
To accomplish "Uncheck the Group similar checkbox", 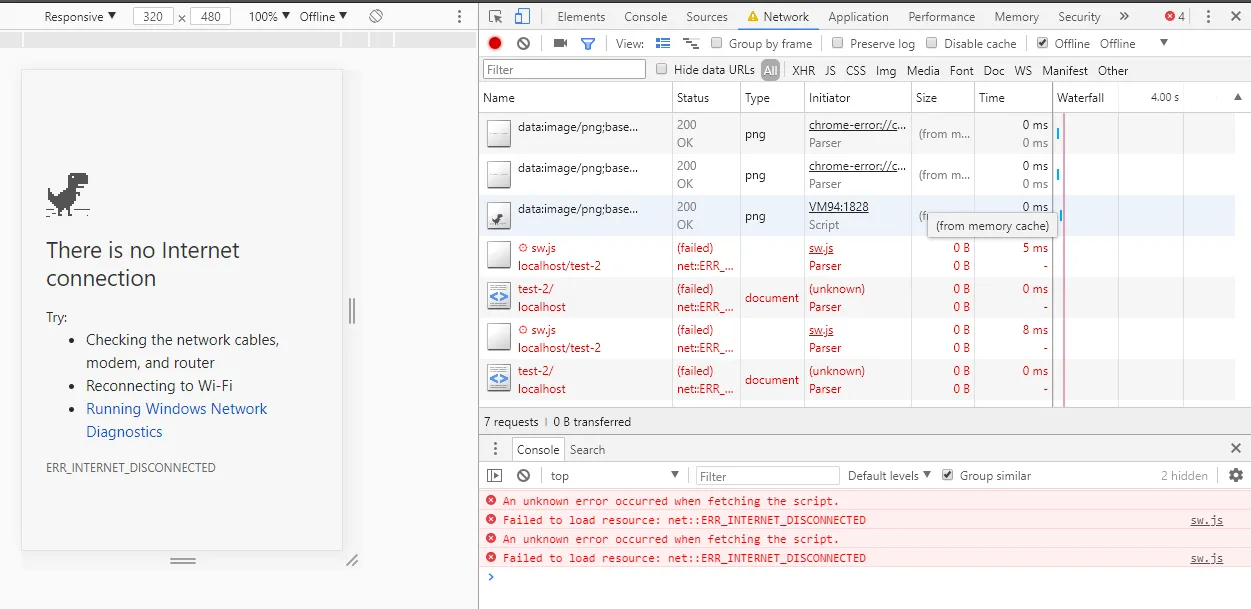I will tap(948, 476).
